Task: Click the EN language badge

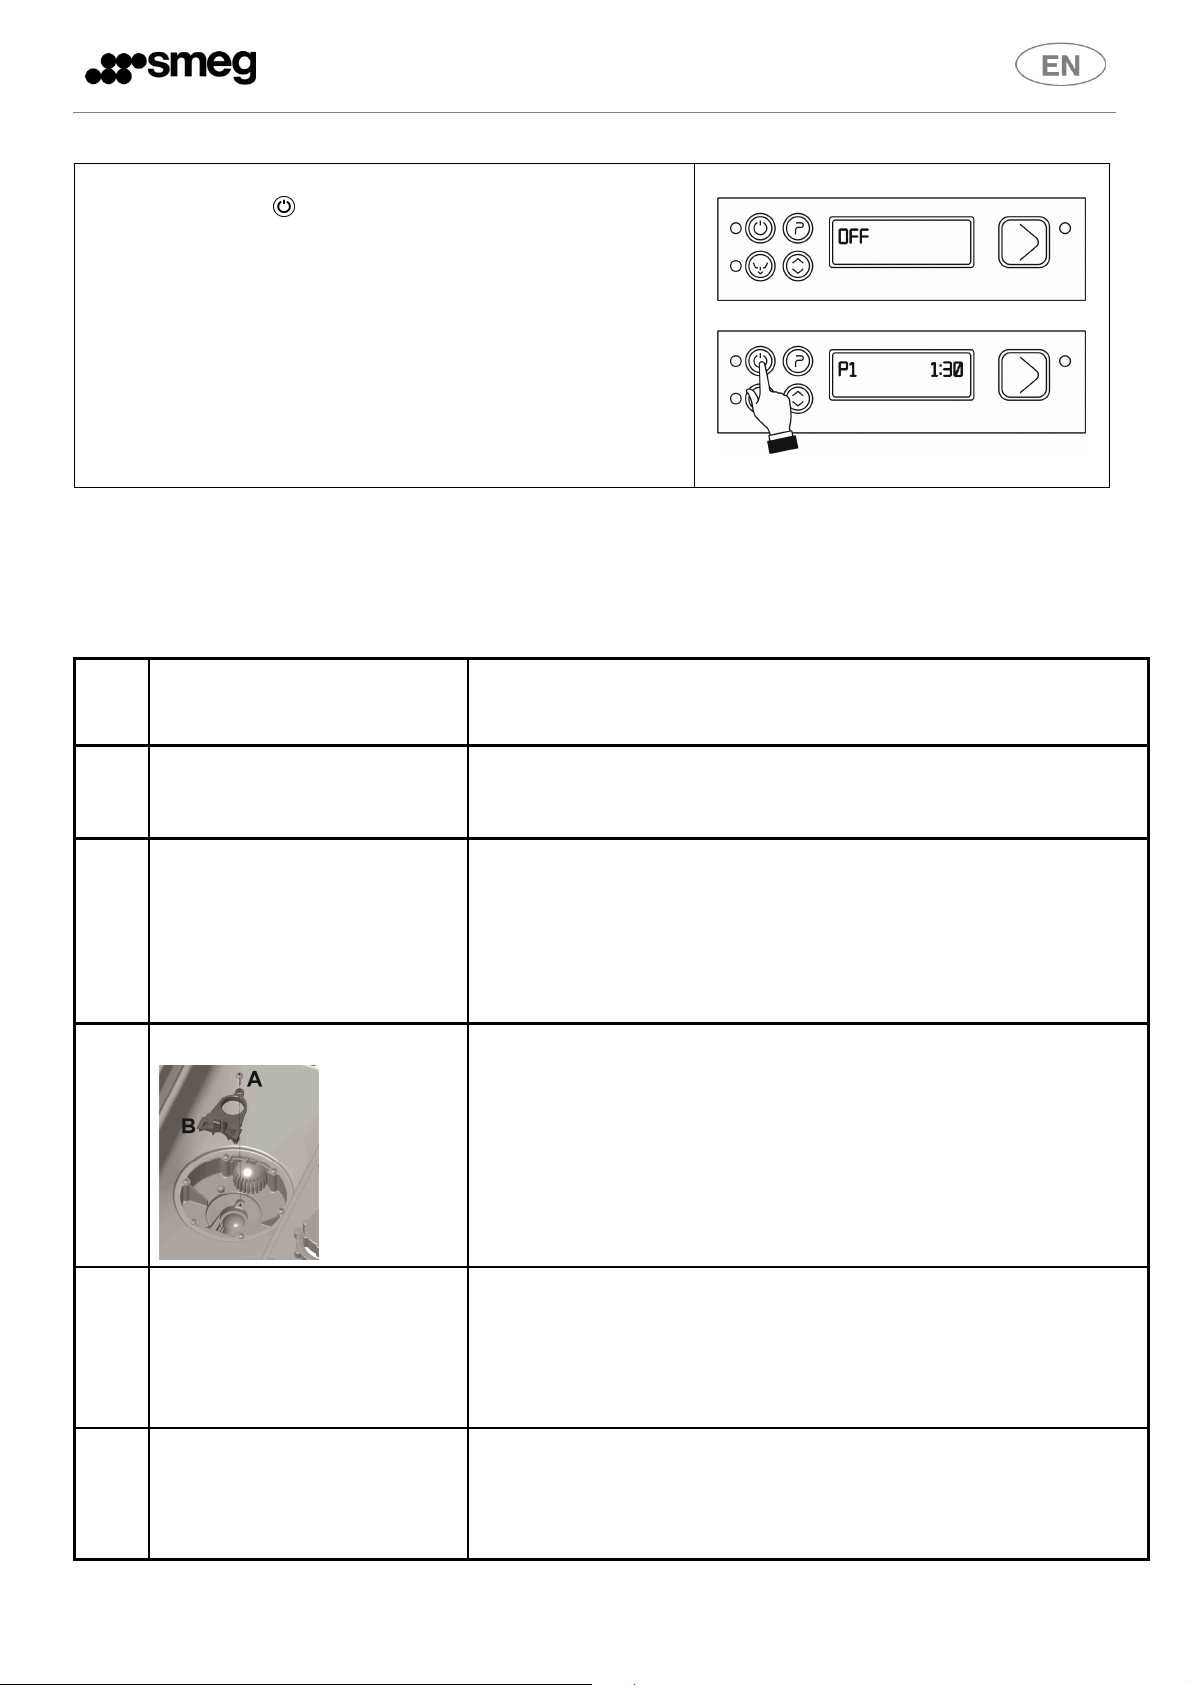Action: pos(1061,66)
